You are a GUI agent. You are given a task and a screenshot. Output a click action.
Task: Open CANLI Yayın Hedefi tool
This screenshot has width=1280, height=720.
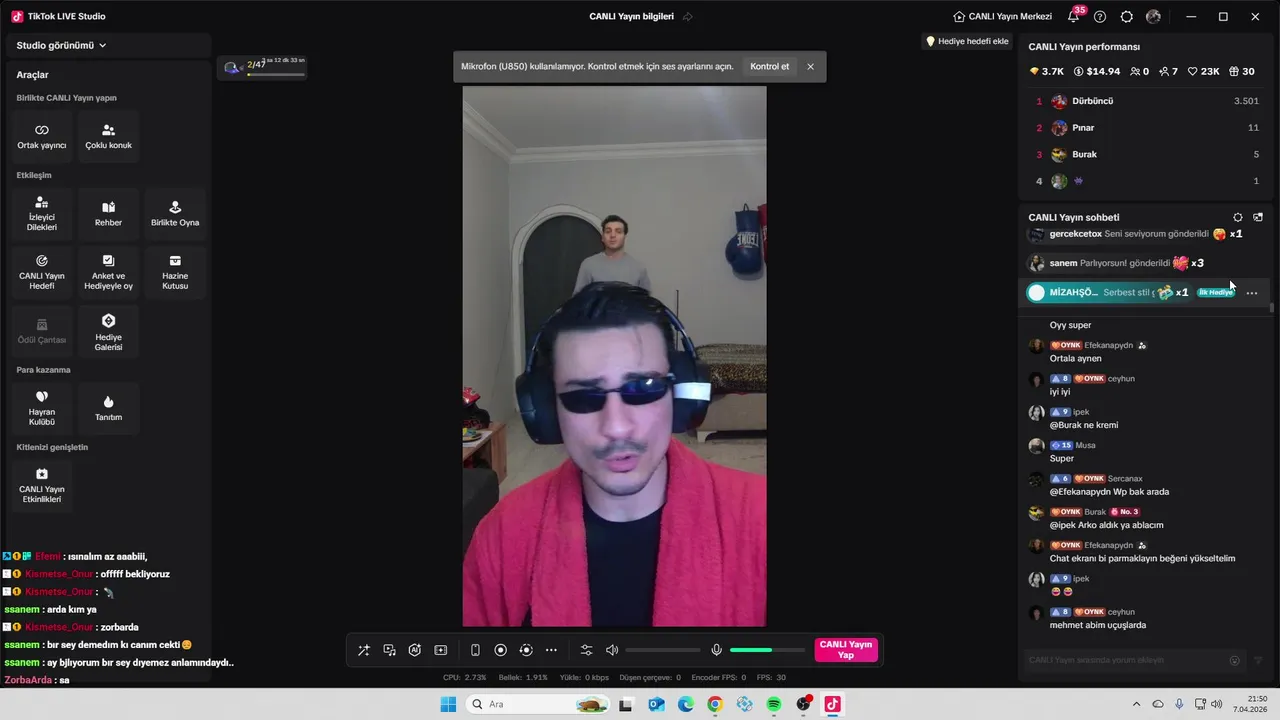[x=42, y=272]
